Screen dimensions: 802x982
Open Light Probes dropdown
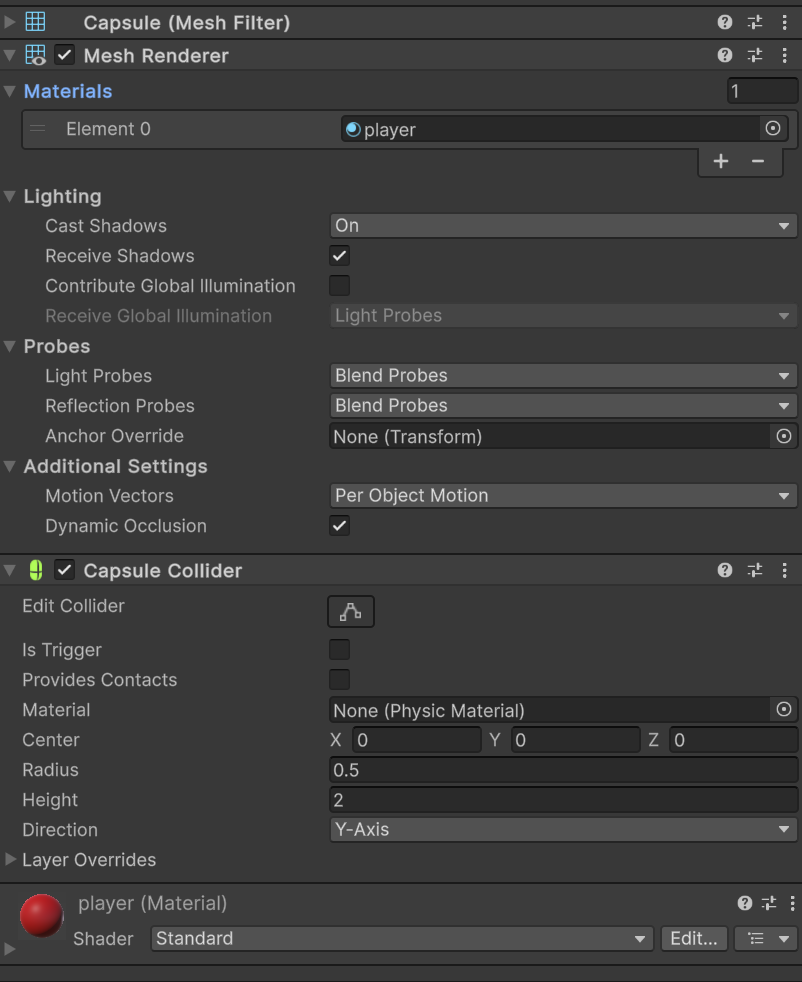tap(563, 375)
